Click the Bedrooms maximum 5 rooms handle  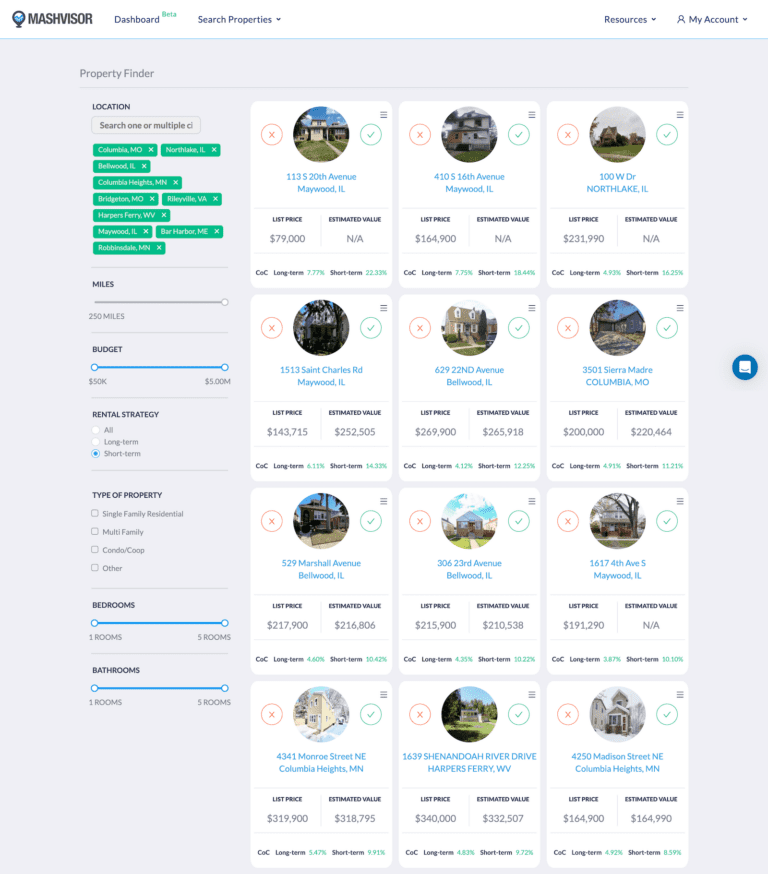pos(225,623)
